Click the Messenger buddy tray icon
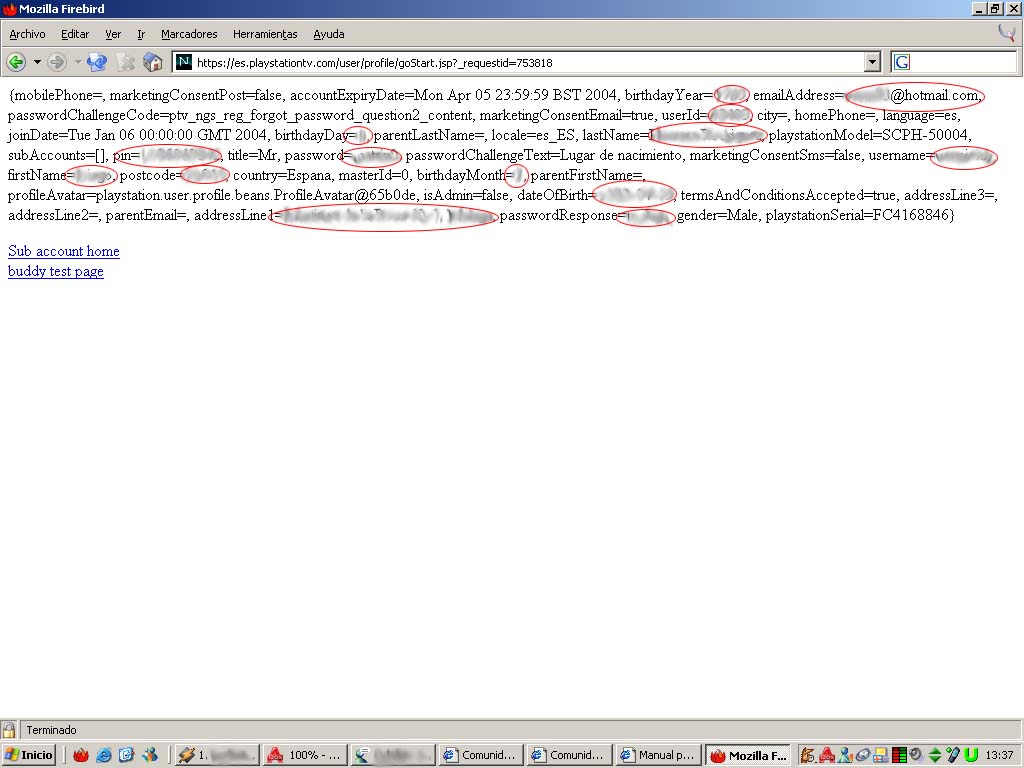 point(846,756)
